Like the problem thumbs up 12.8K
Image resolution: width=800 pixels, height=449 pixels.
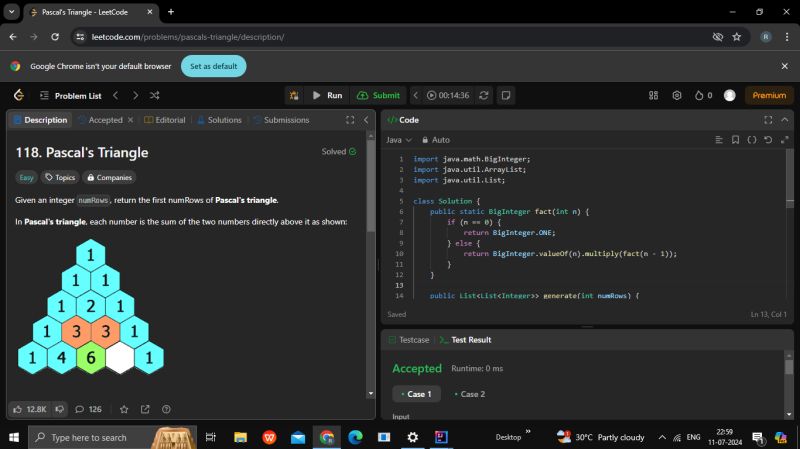tap(30, 409)
